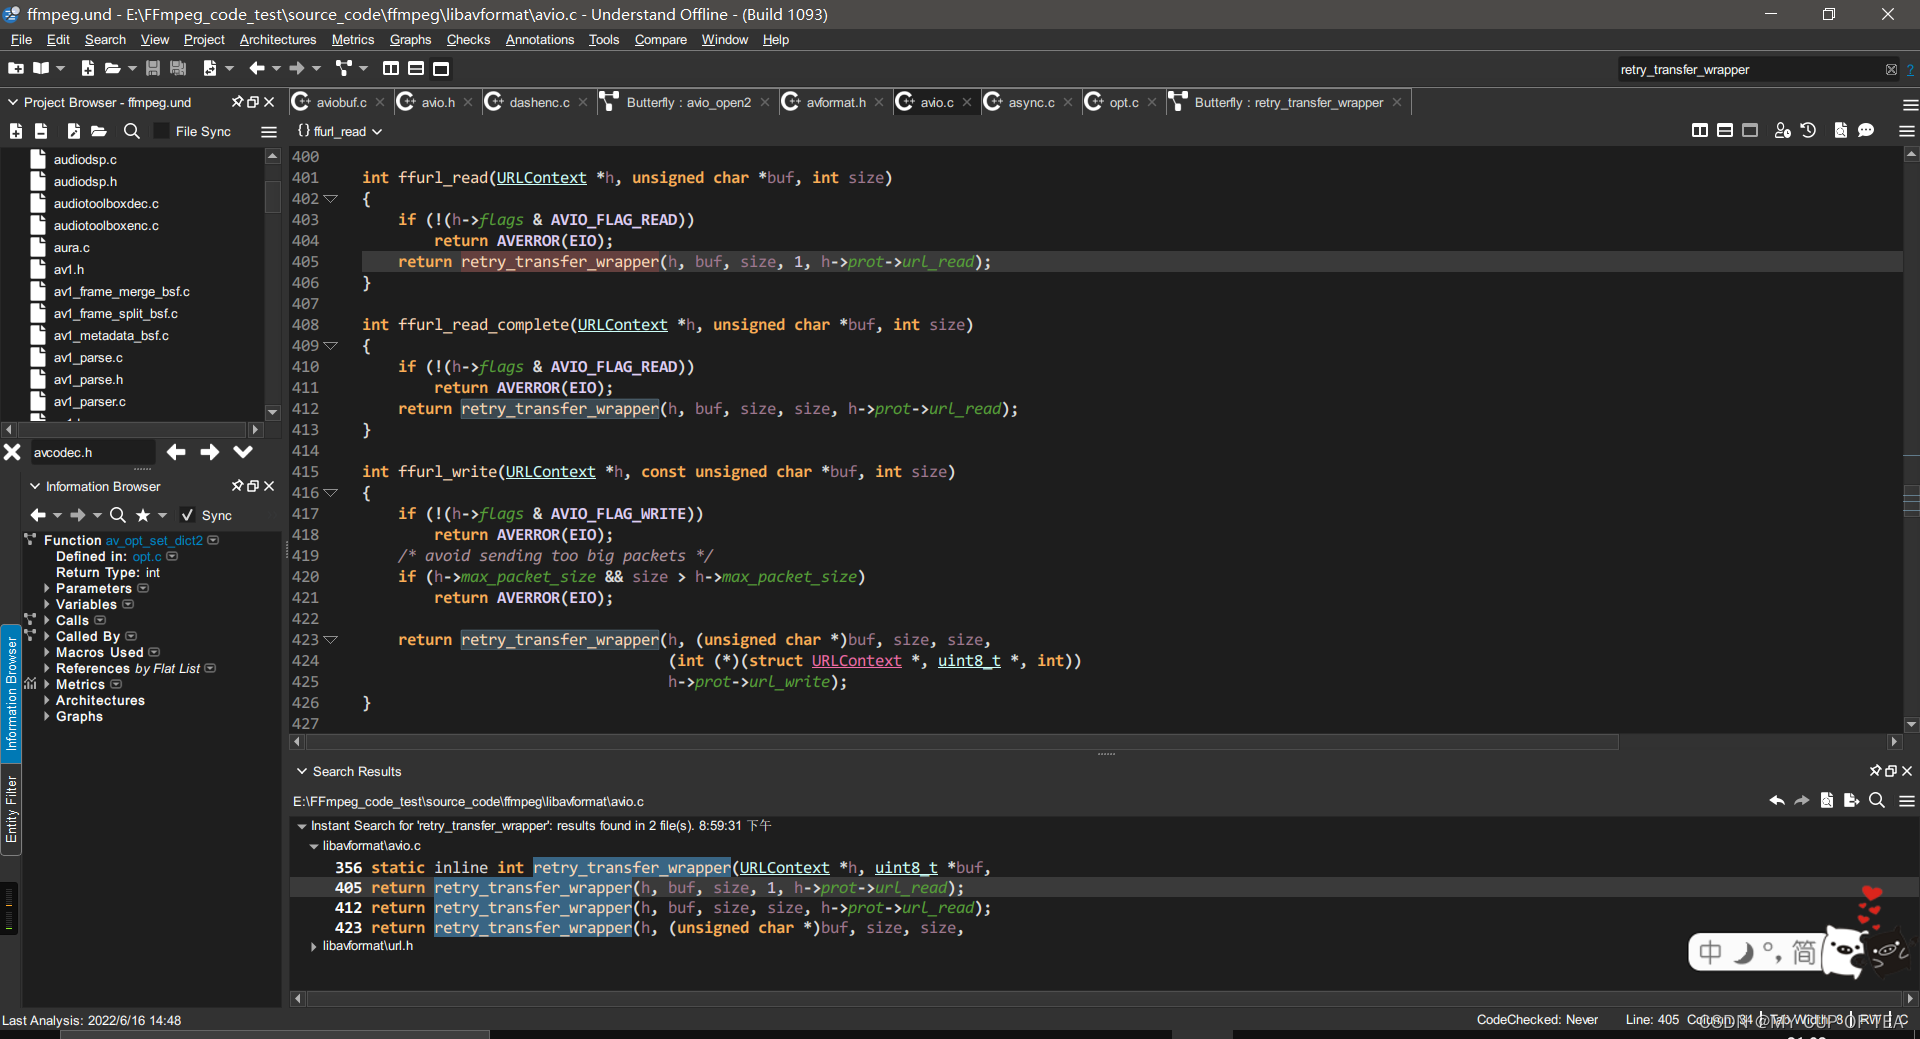Click the URLContext link on line 401
The image size is (1920, 1039).
click(x=541, y=178)
